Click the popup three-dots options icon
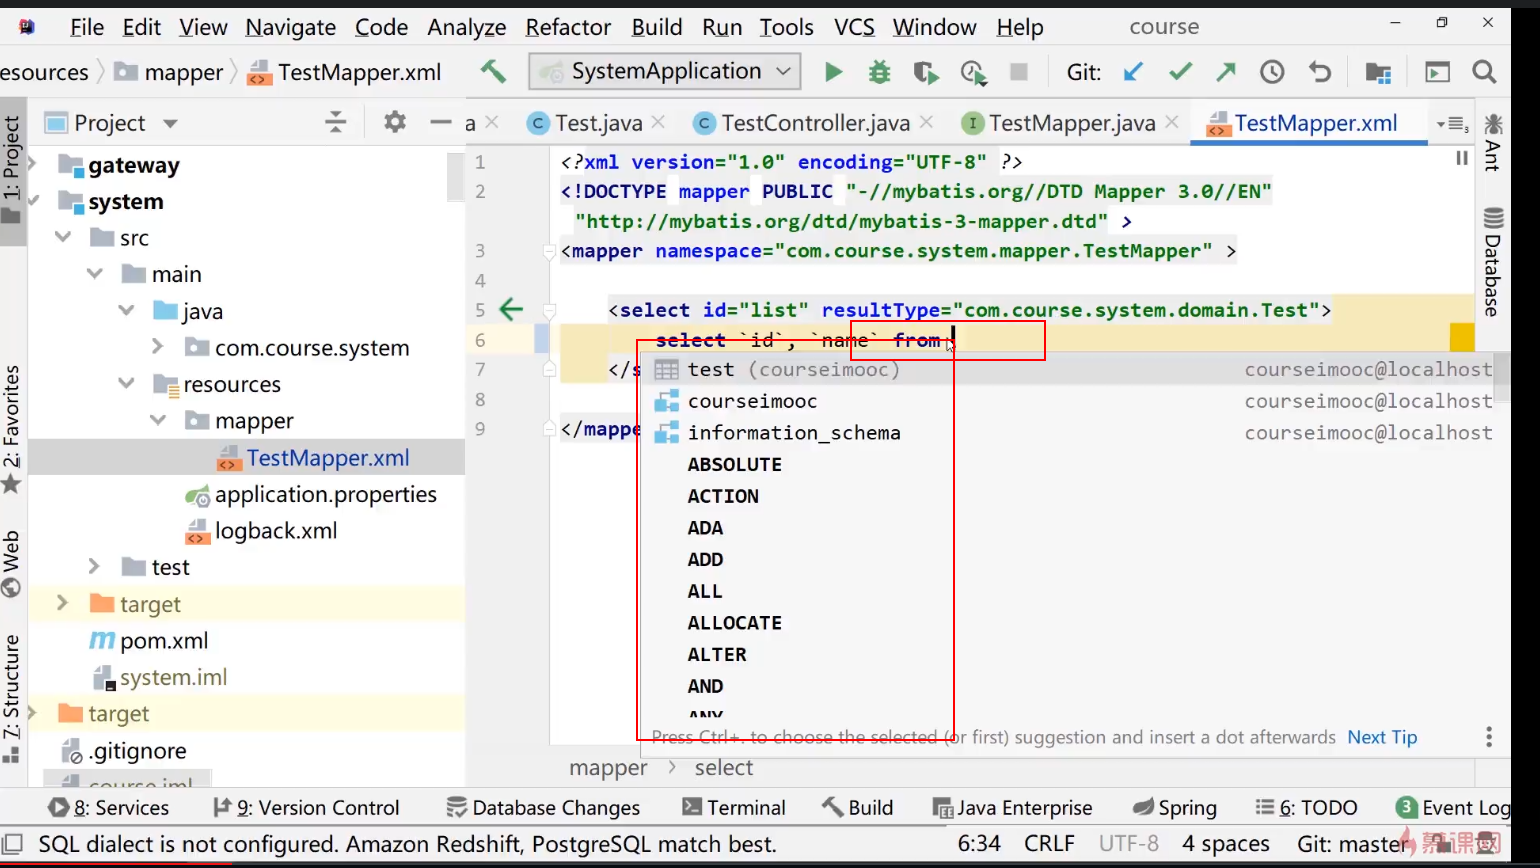 [1489, 737]
